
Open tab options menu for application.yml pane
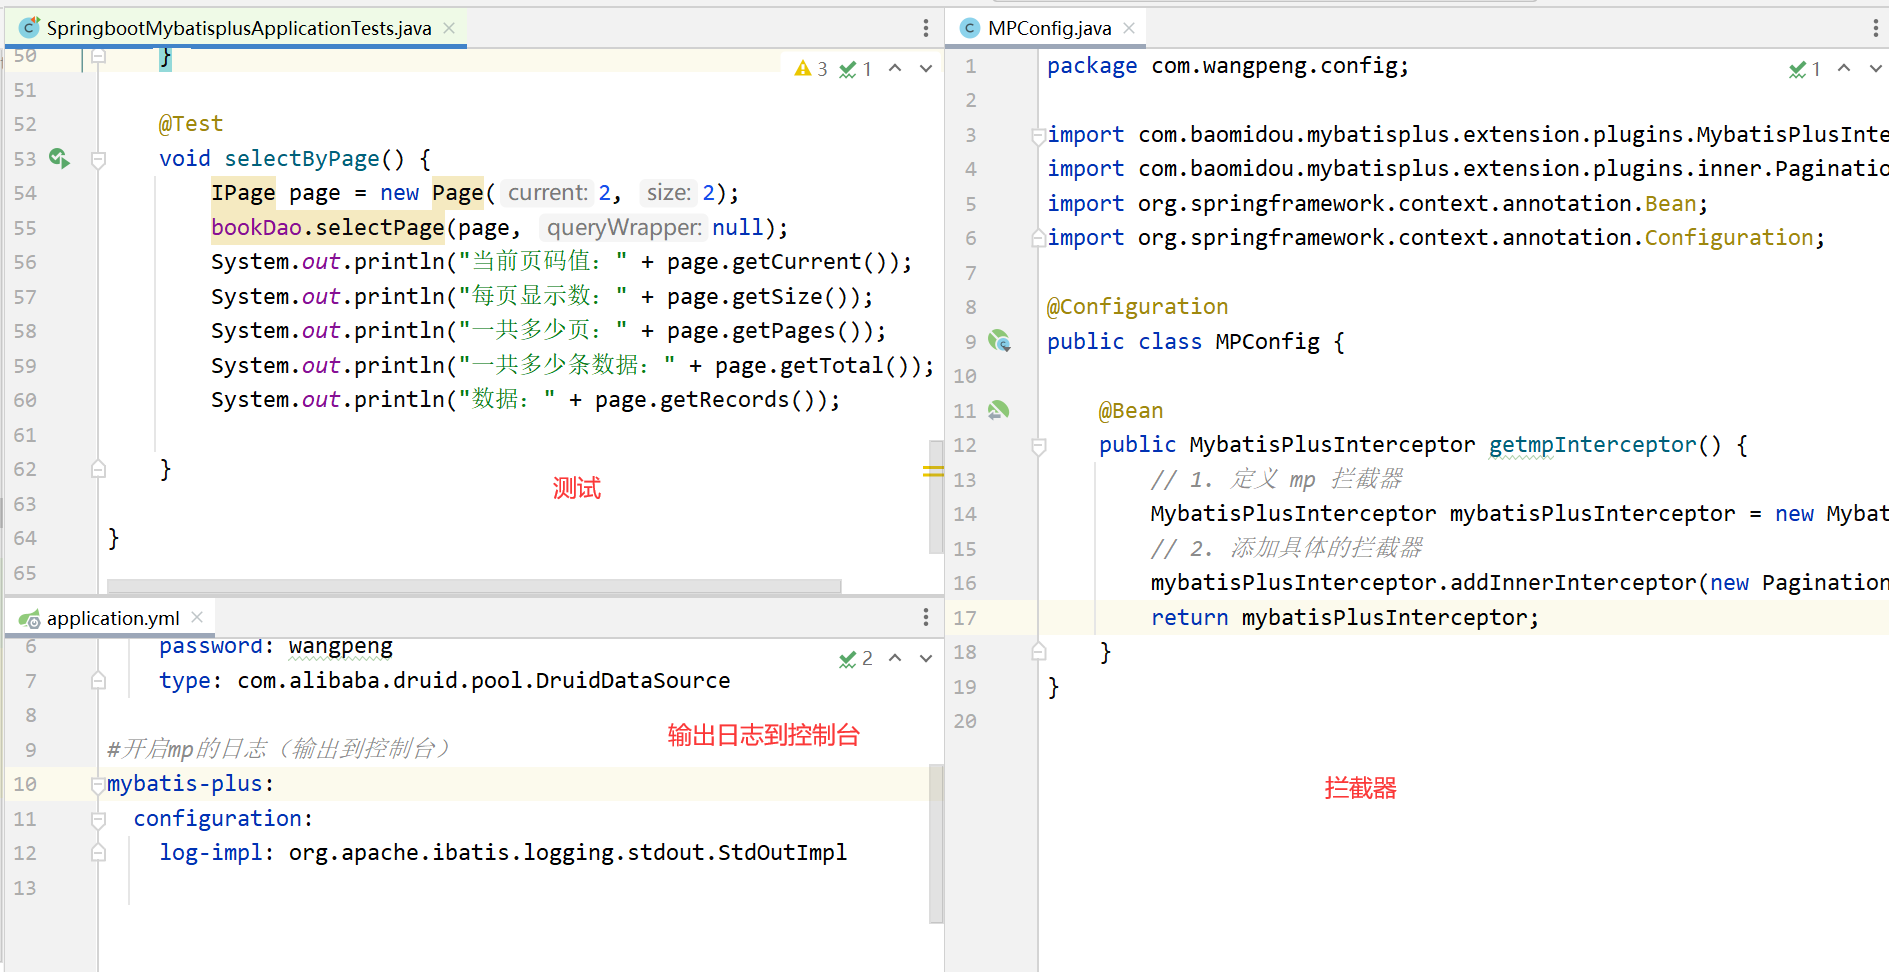click(x=926, y=617)
